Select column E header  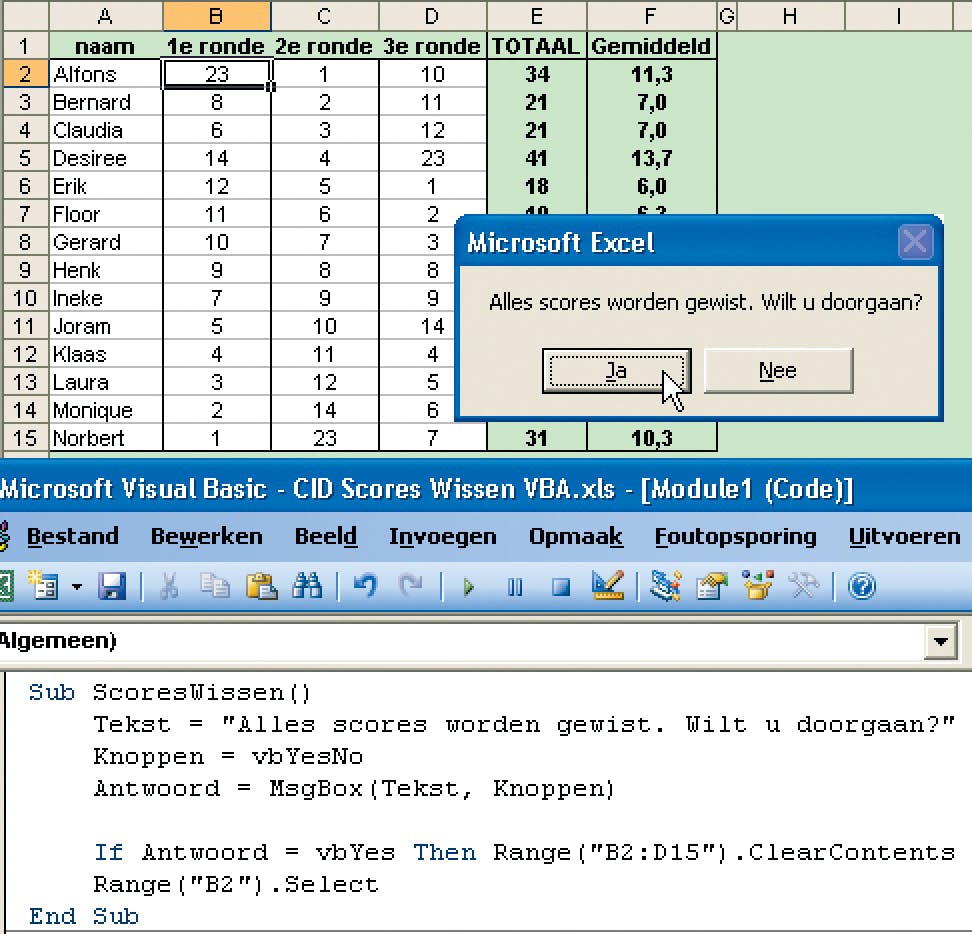point(537,15)
